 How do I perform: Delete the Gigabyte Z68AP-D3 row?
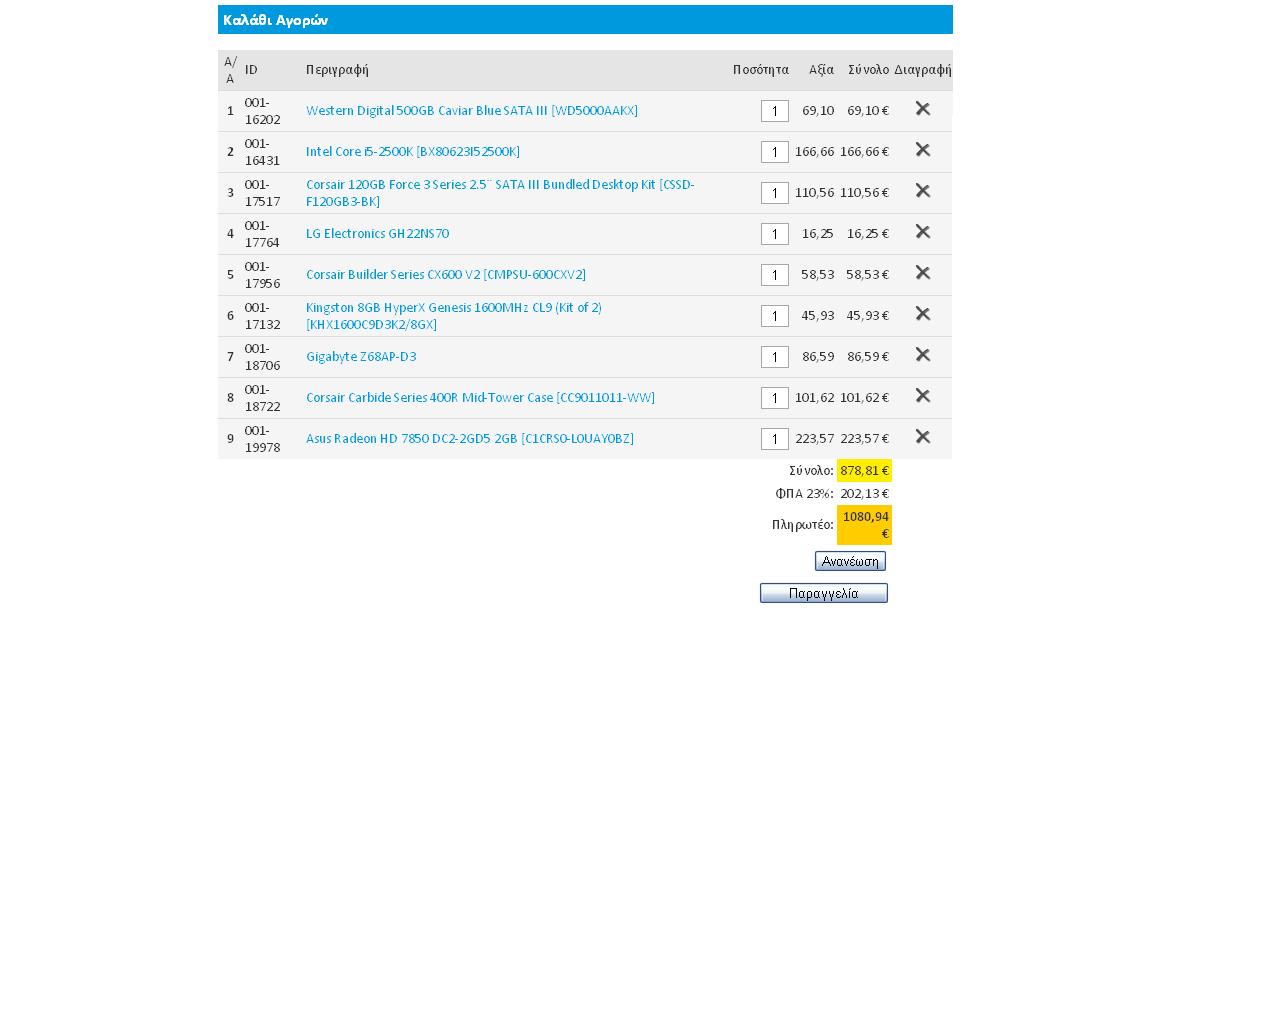923,355
